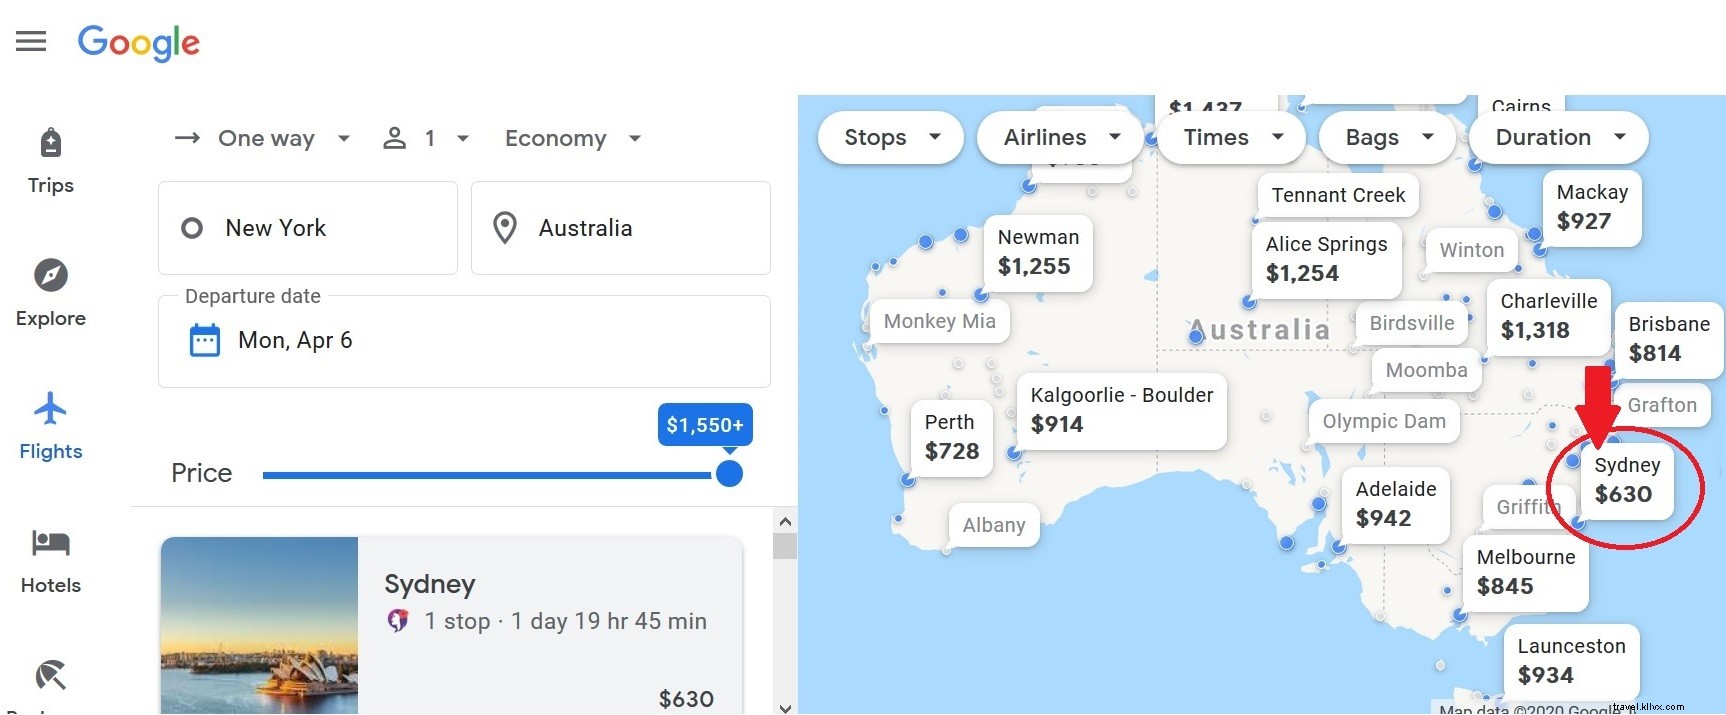
Task: Click the calendar icon in the departure date field
Action: (204, 340)
